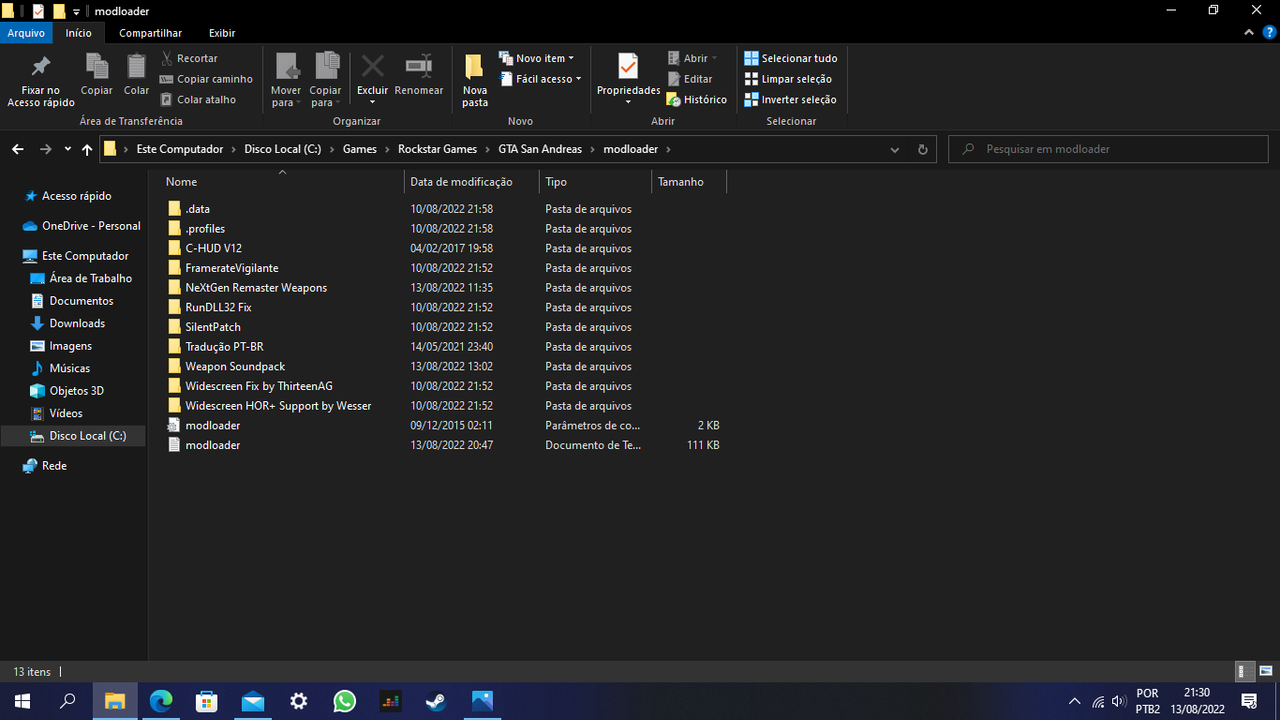
Task: Click Selecionar tudo in the ribbon
Action: 791,58
